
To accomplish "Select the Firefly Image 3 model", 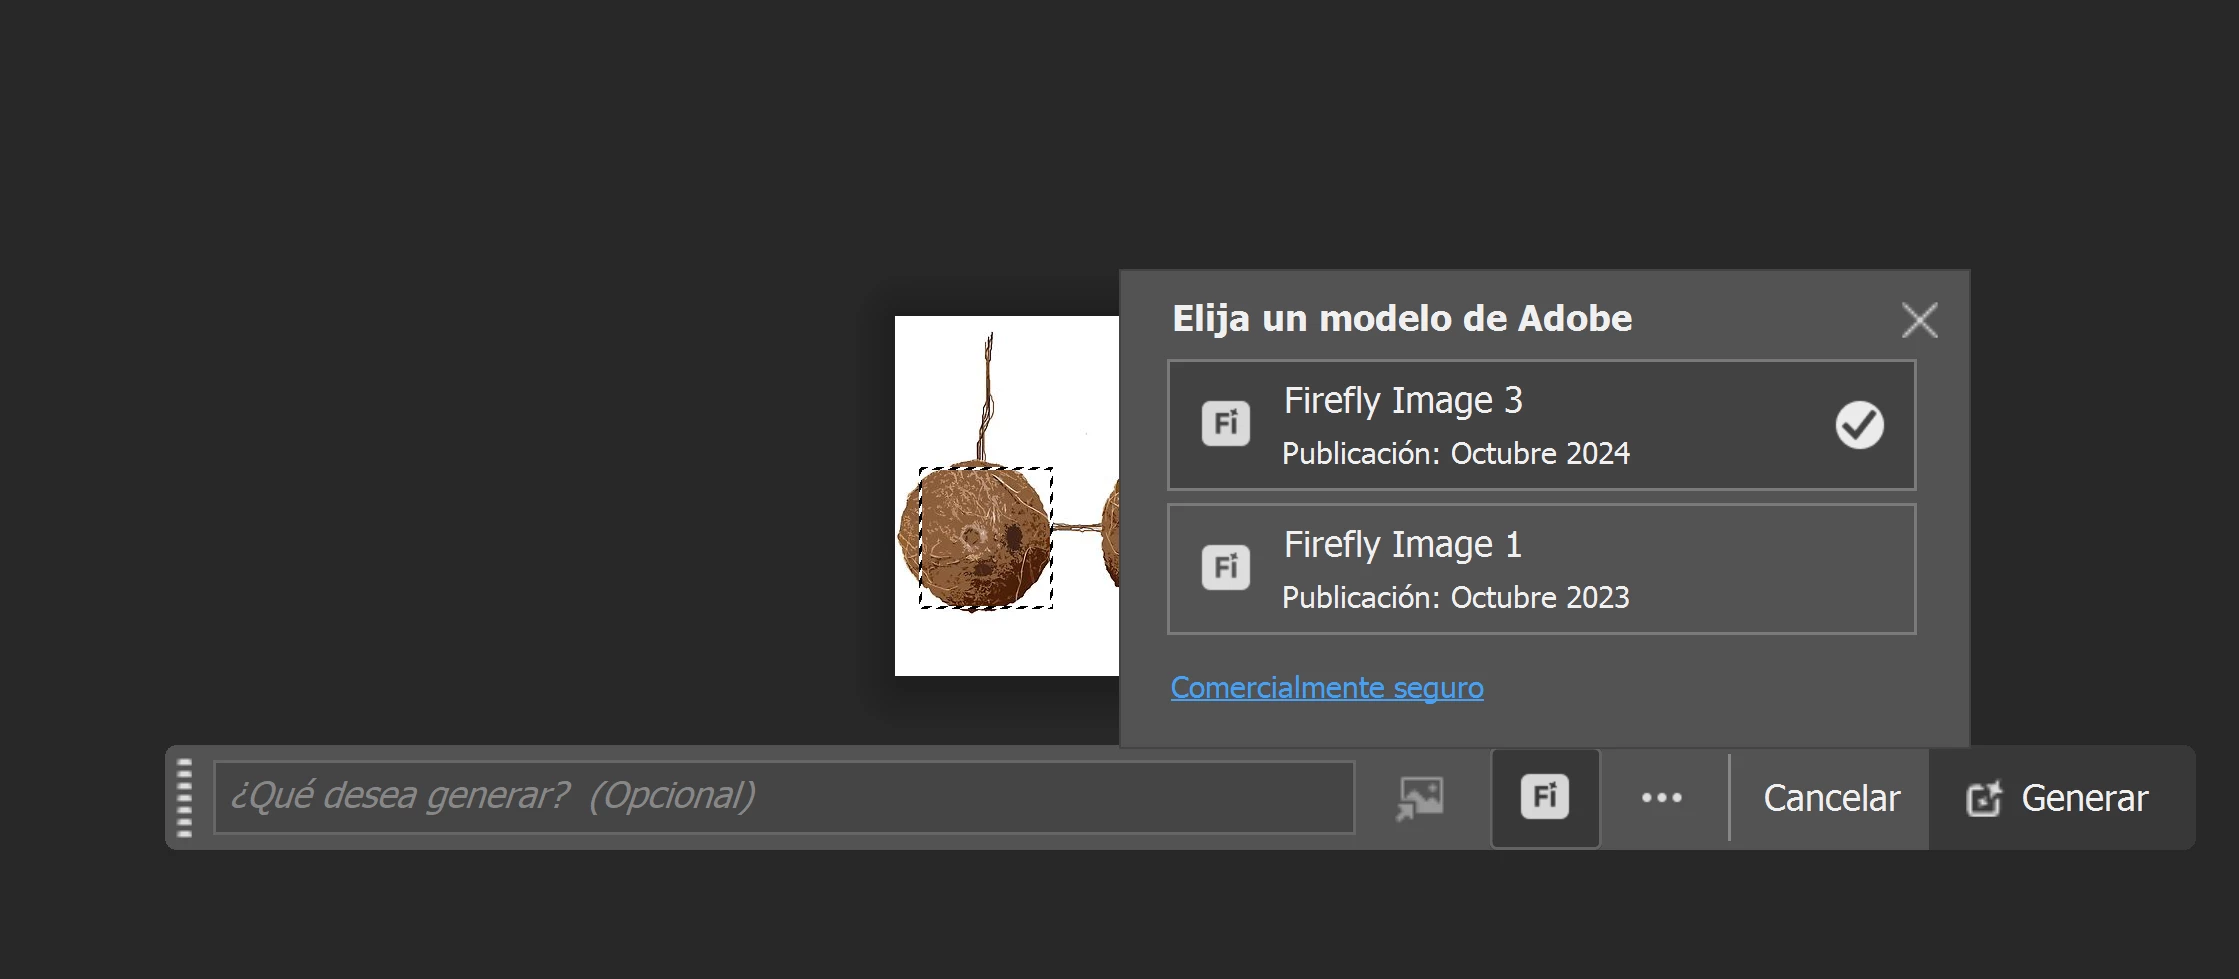I will [x=1541, y=425].
